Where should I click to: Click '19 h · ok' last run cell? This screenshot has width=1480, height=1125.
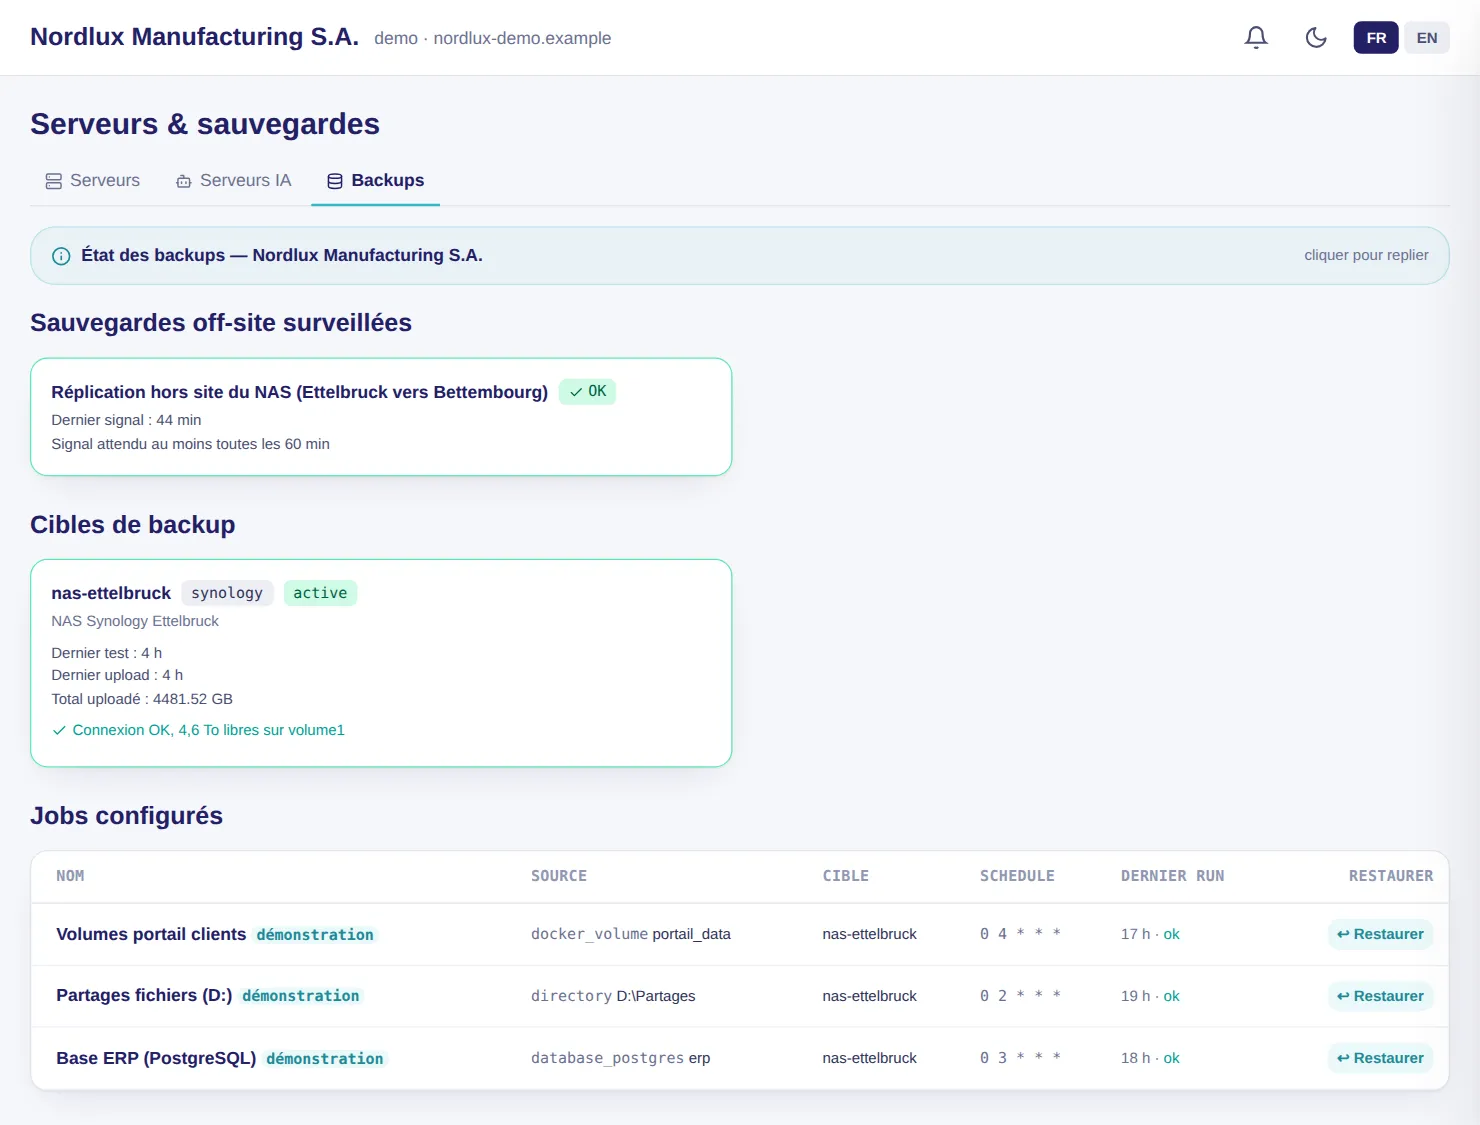pyautogui.click(x=1150, y=996)
